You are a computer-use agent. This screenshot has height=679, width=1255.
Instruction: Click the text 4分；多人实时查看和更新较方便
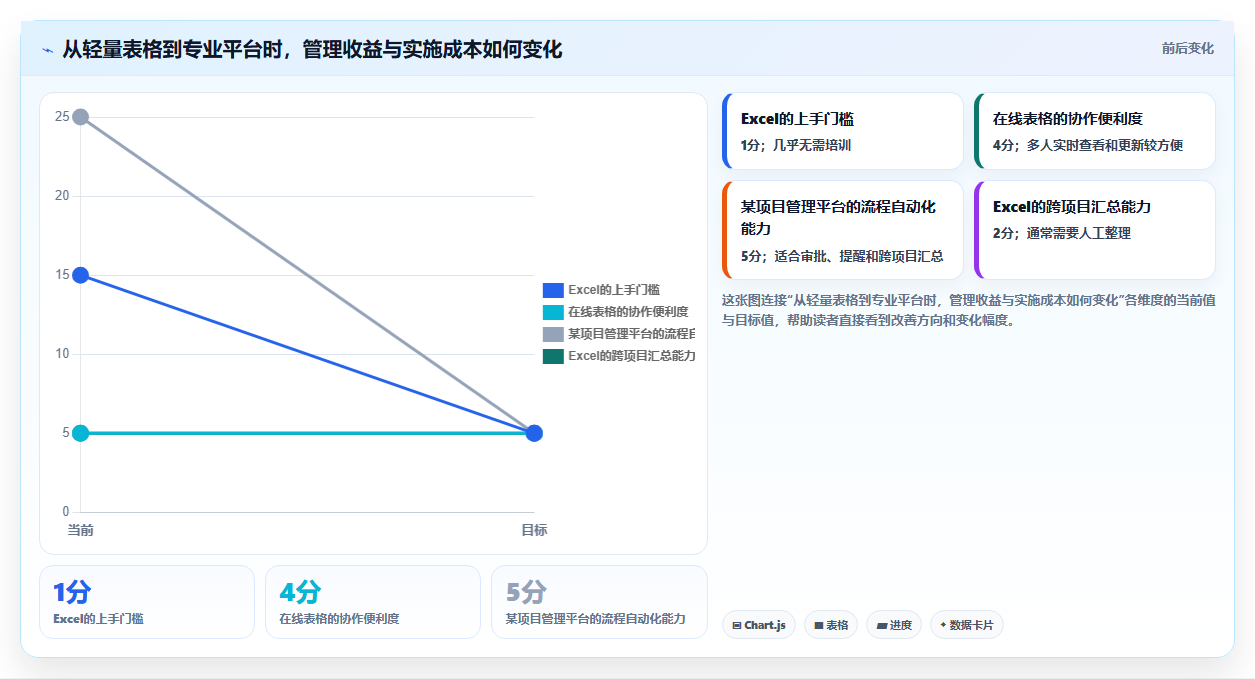tap(1088, 145)
